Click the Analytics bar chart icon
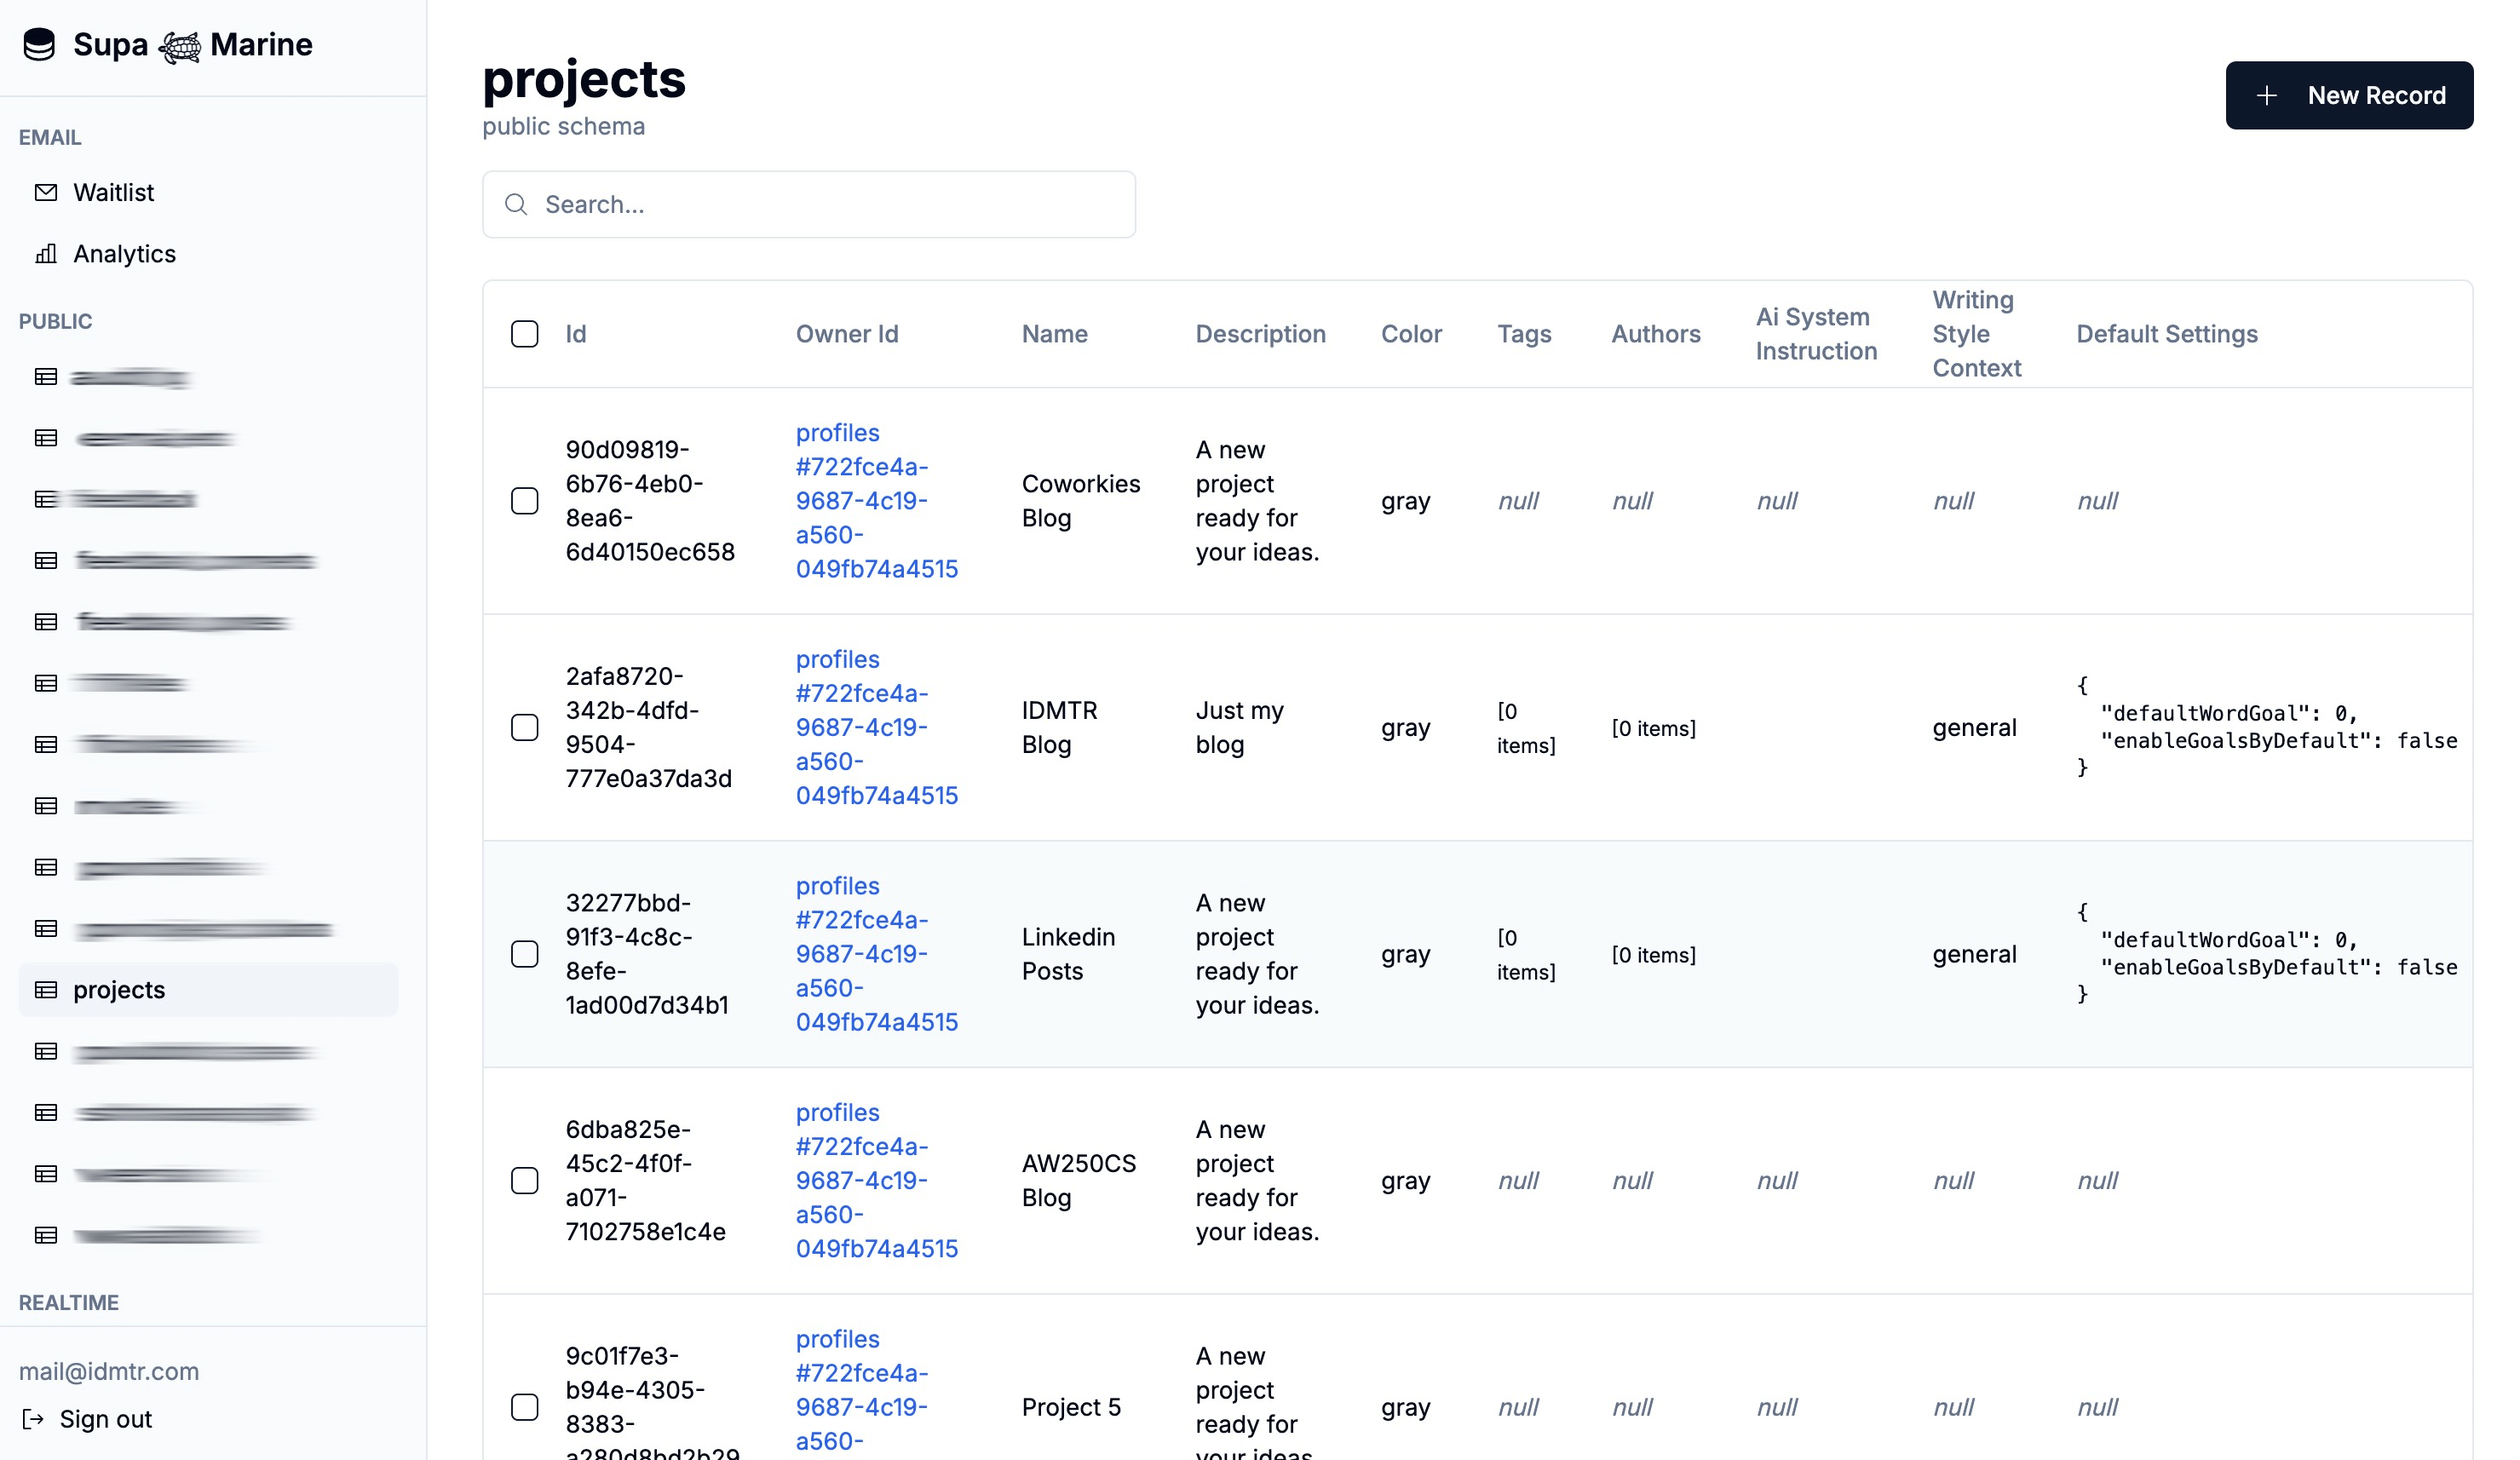2520x1460 pixels. [x=46, y=254]
